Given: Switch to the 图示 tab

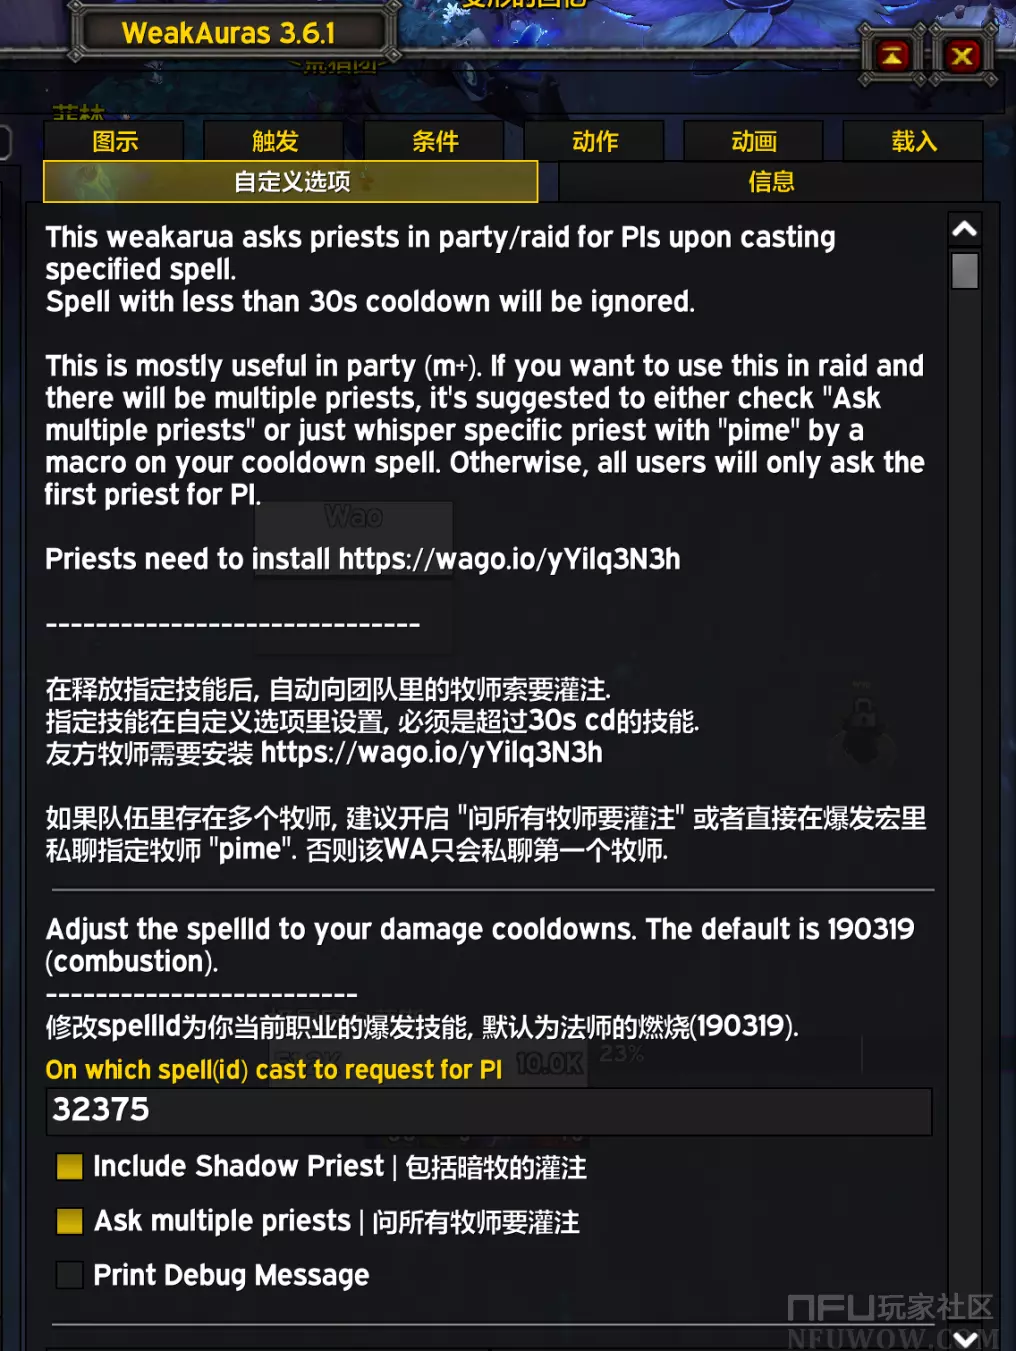Looking at the screenshot, I should 114,141.
